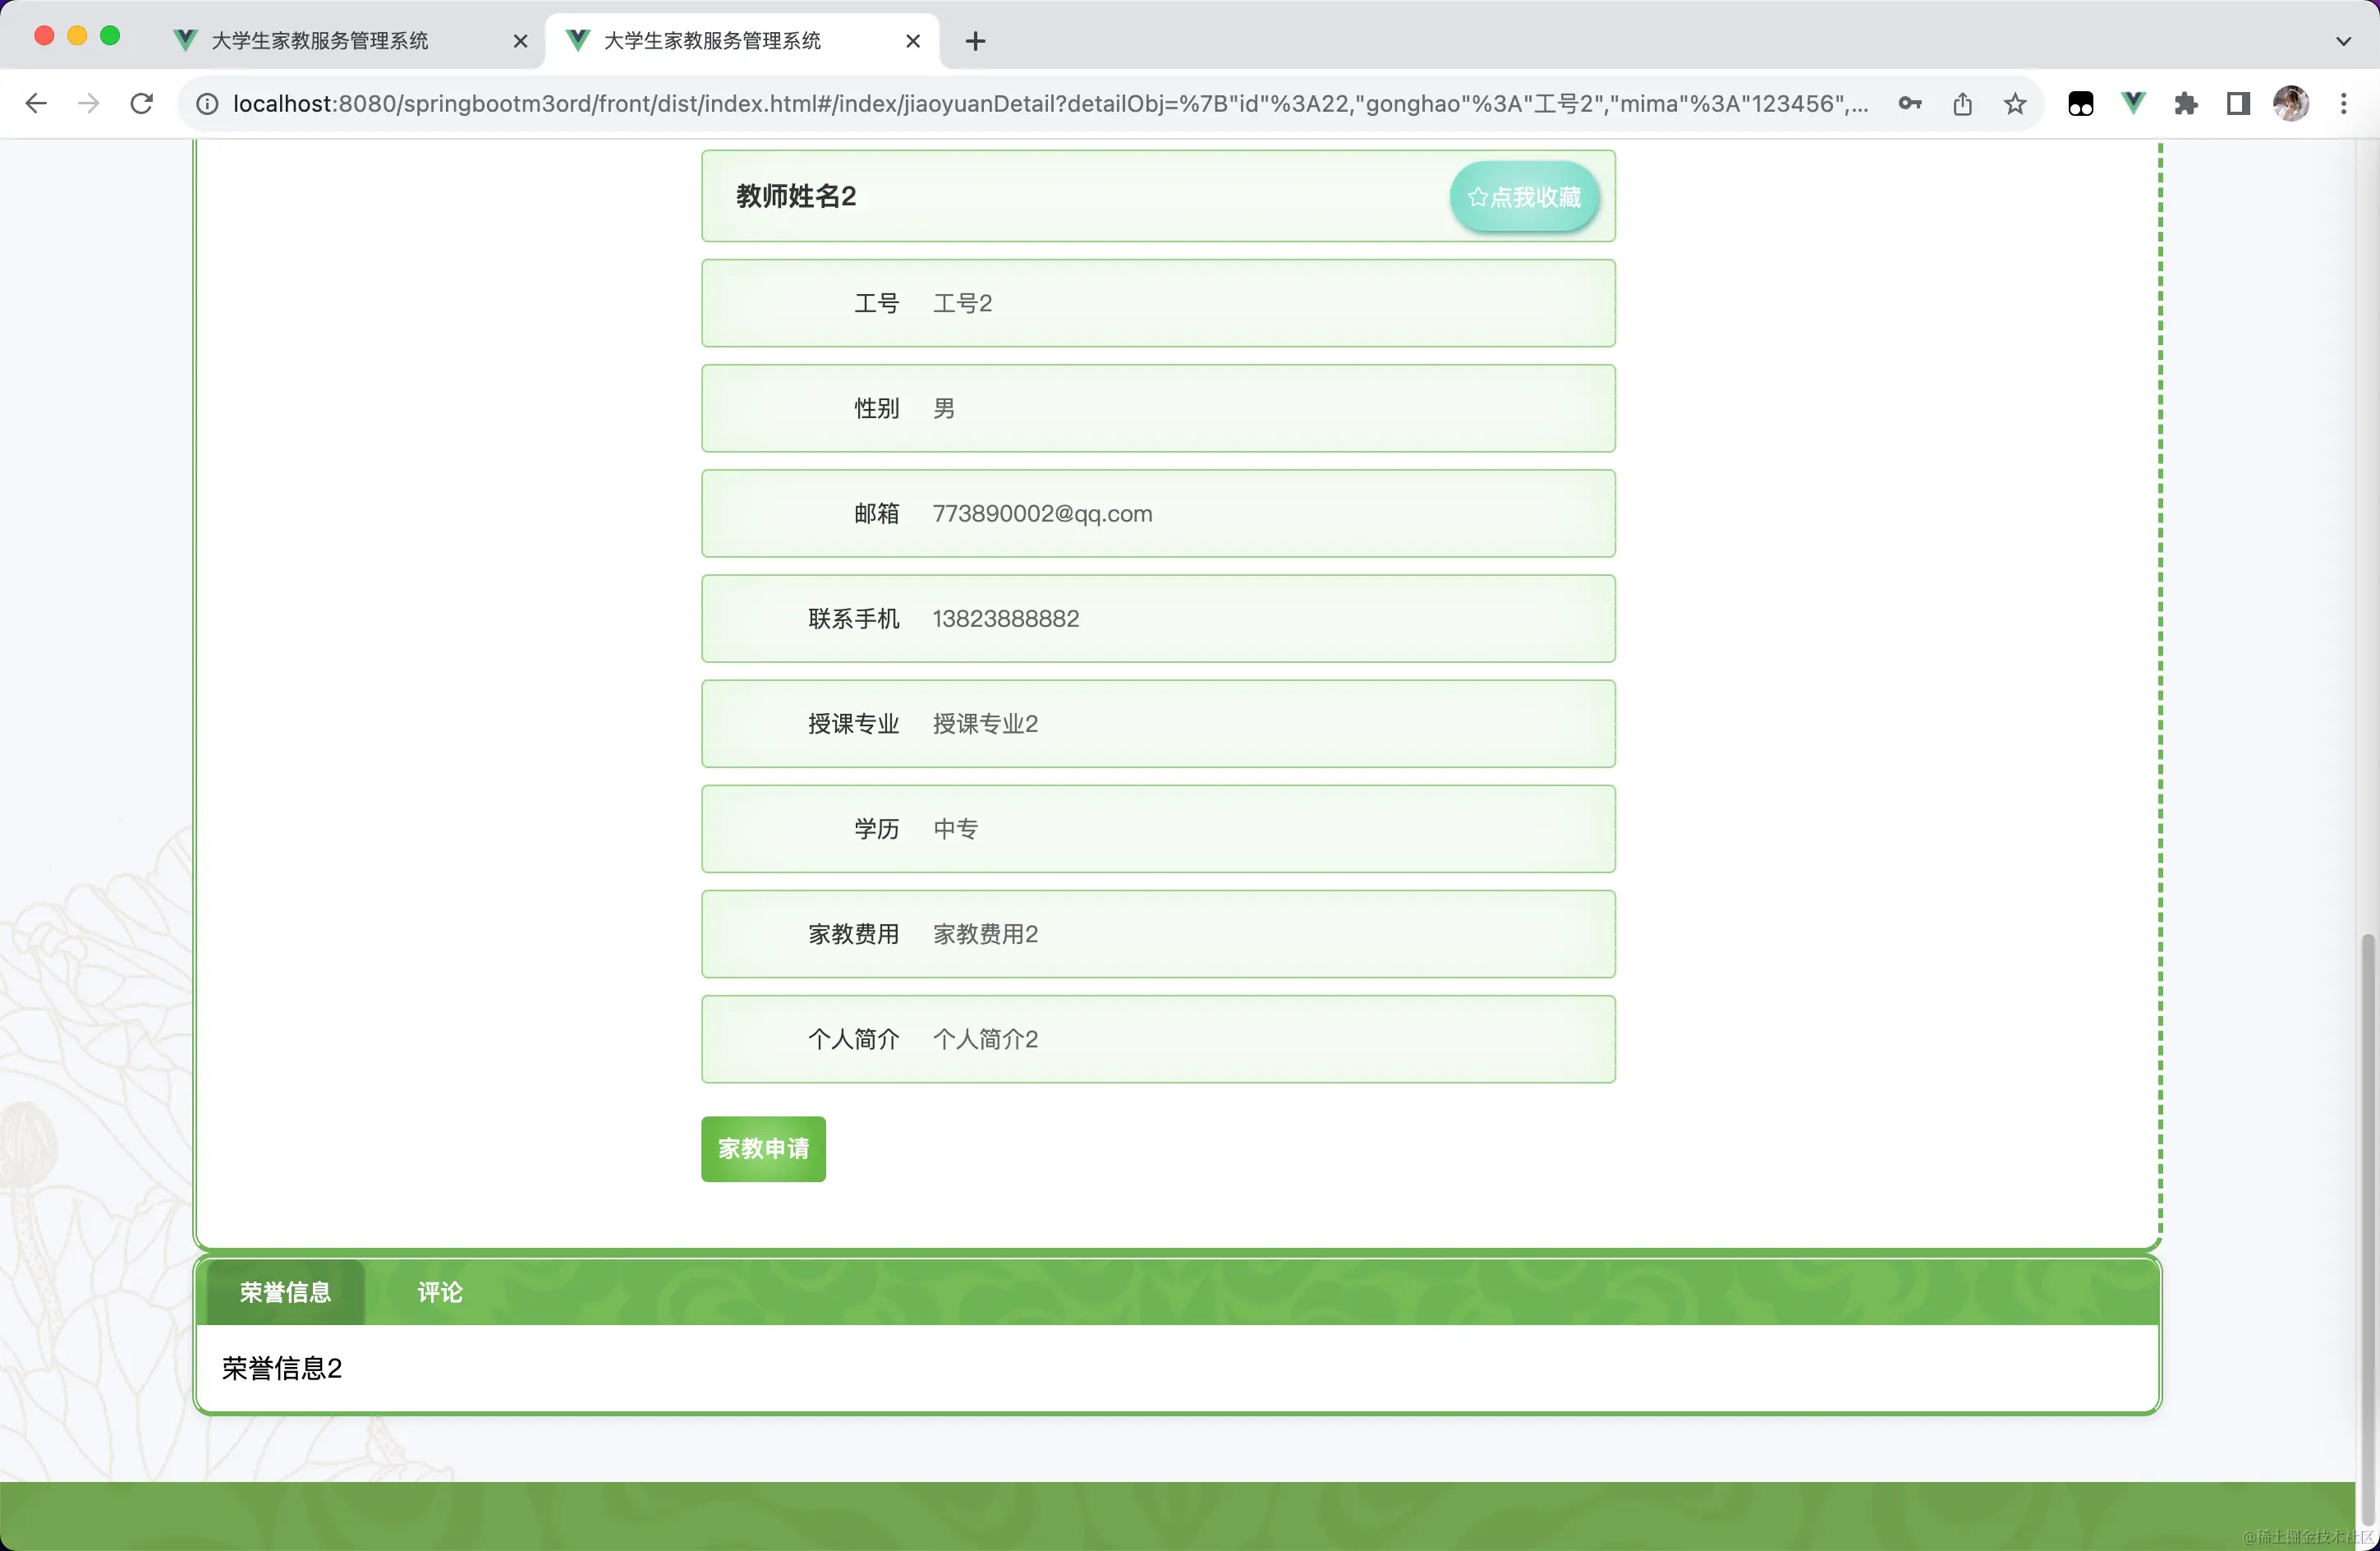Expand the tab search chevron
Screen dimensions: 2380x1551
point(2344,41)
